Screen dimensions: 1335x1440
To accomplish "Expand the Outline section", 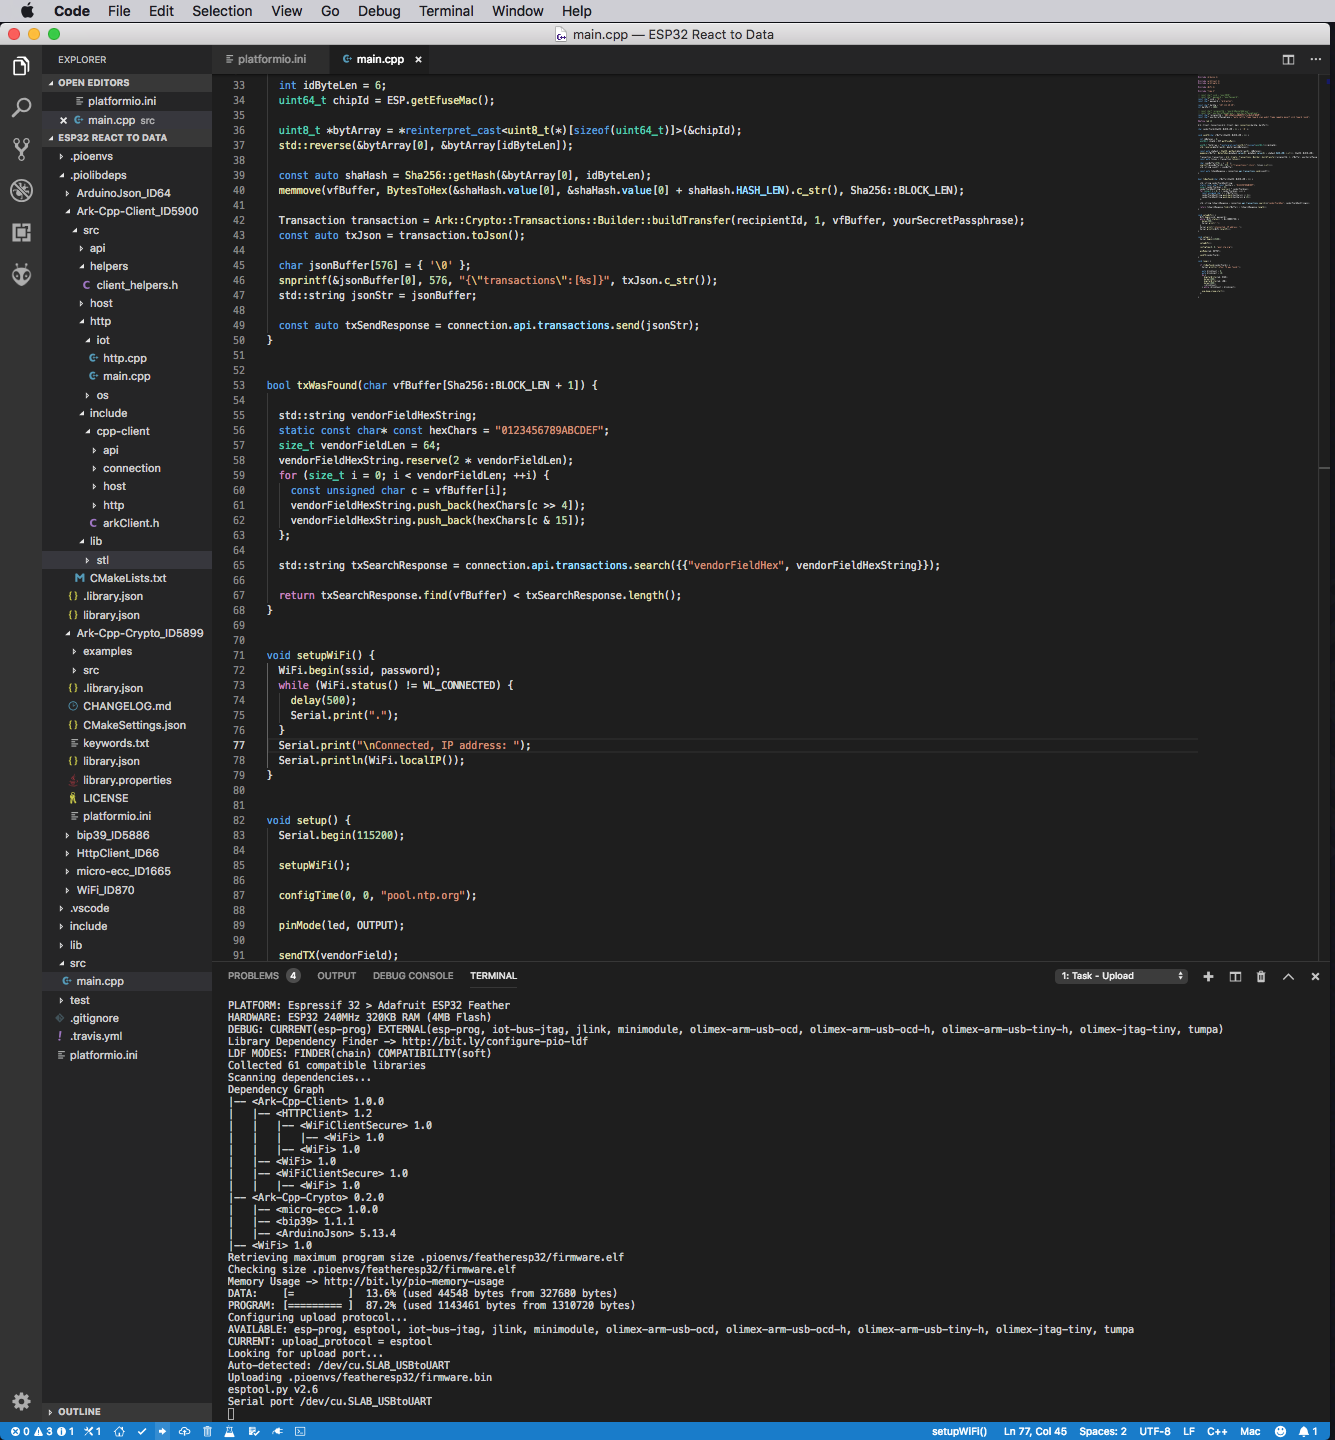I will click(x=79, y=1412).
